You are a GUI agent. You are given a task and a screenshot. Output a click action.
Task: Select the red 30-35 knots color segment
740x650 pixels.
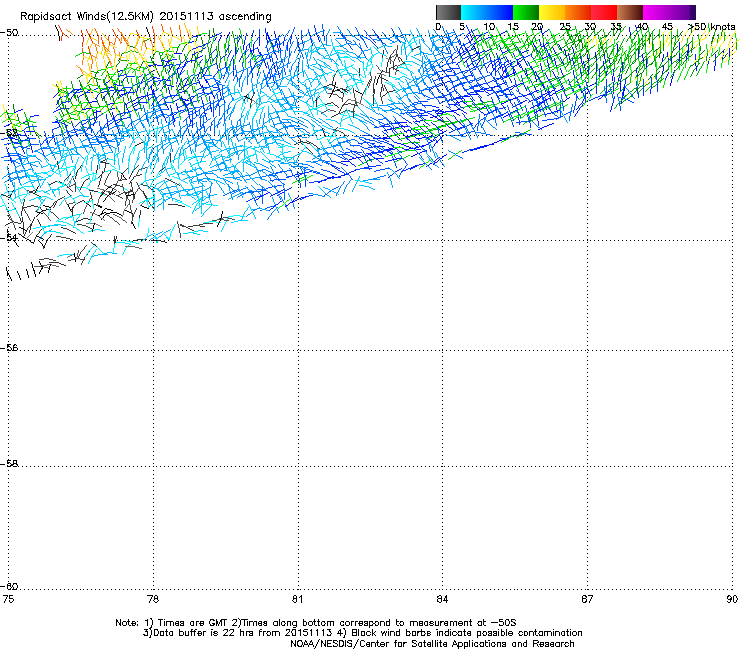click(x=604, y=12)
